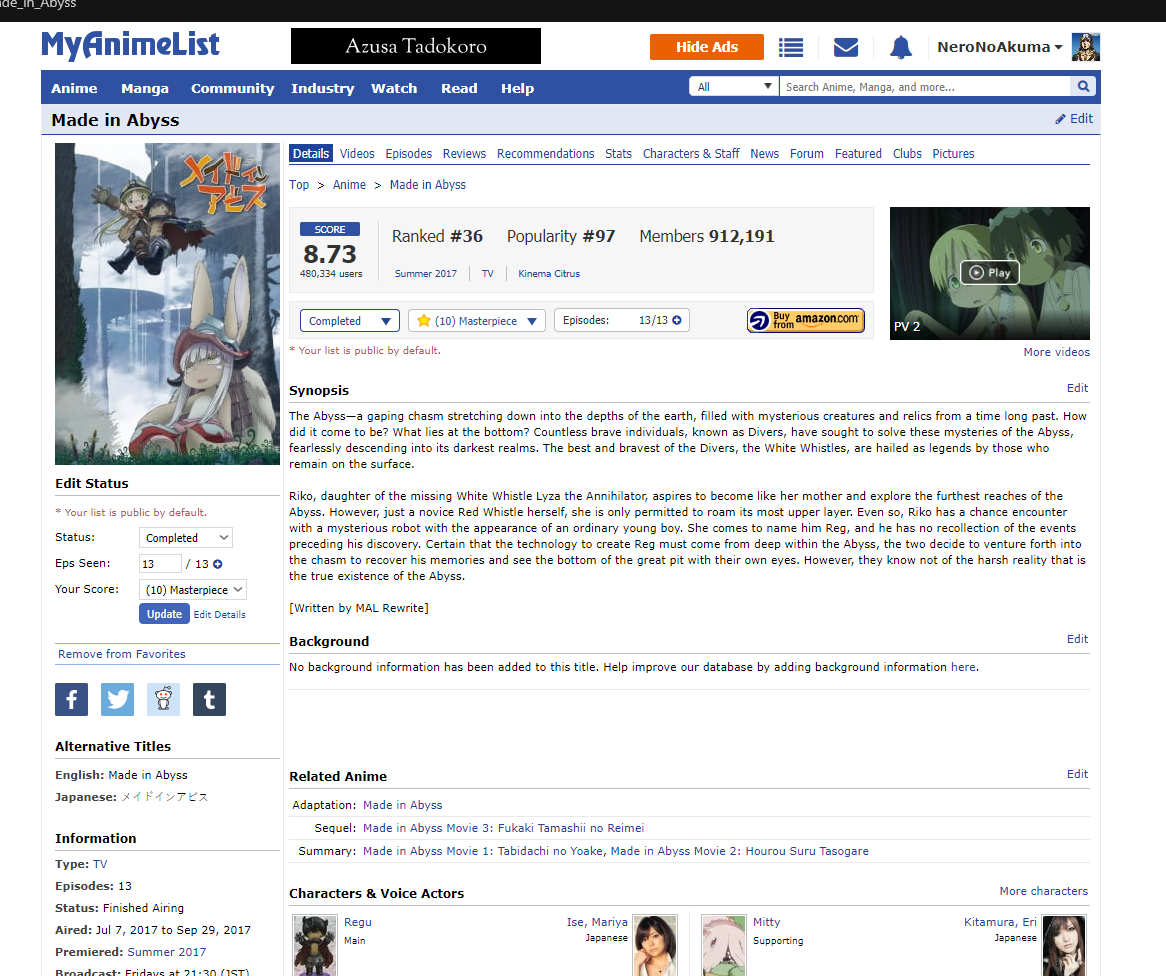Viewport: 1166px width, 976px height.
Task: Play the PV 2 video
Action: (989, 273)
